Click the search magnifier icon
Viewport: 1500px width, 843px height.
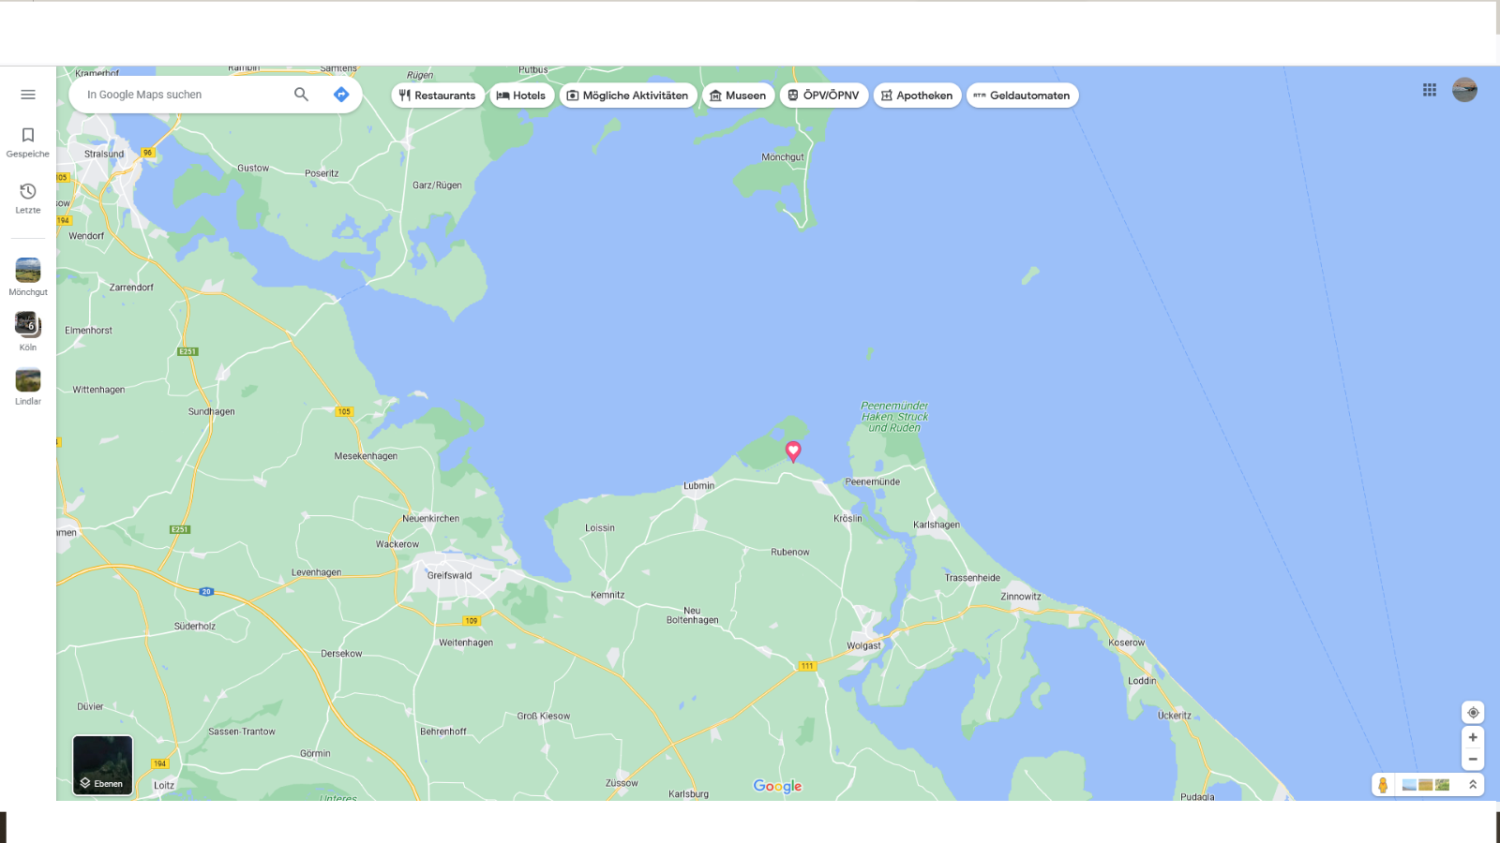301,94
